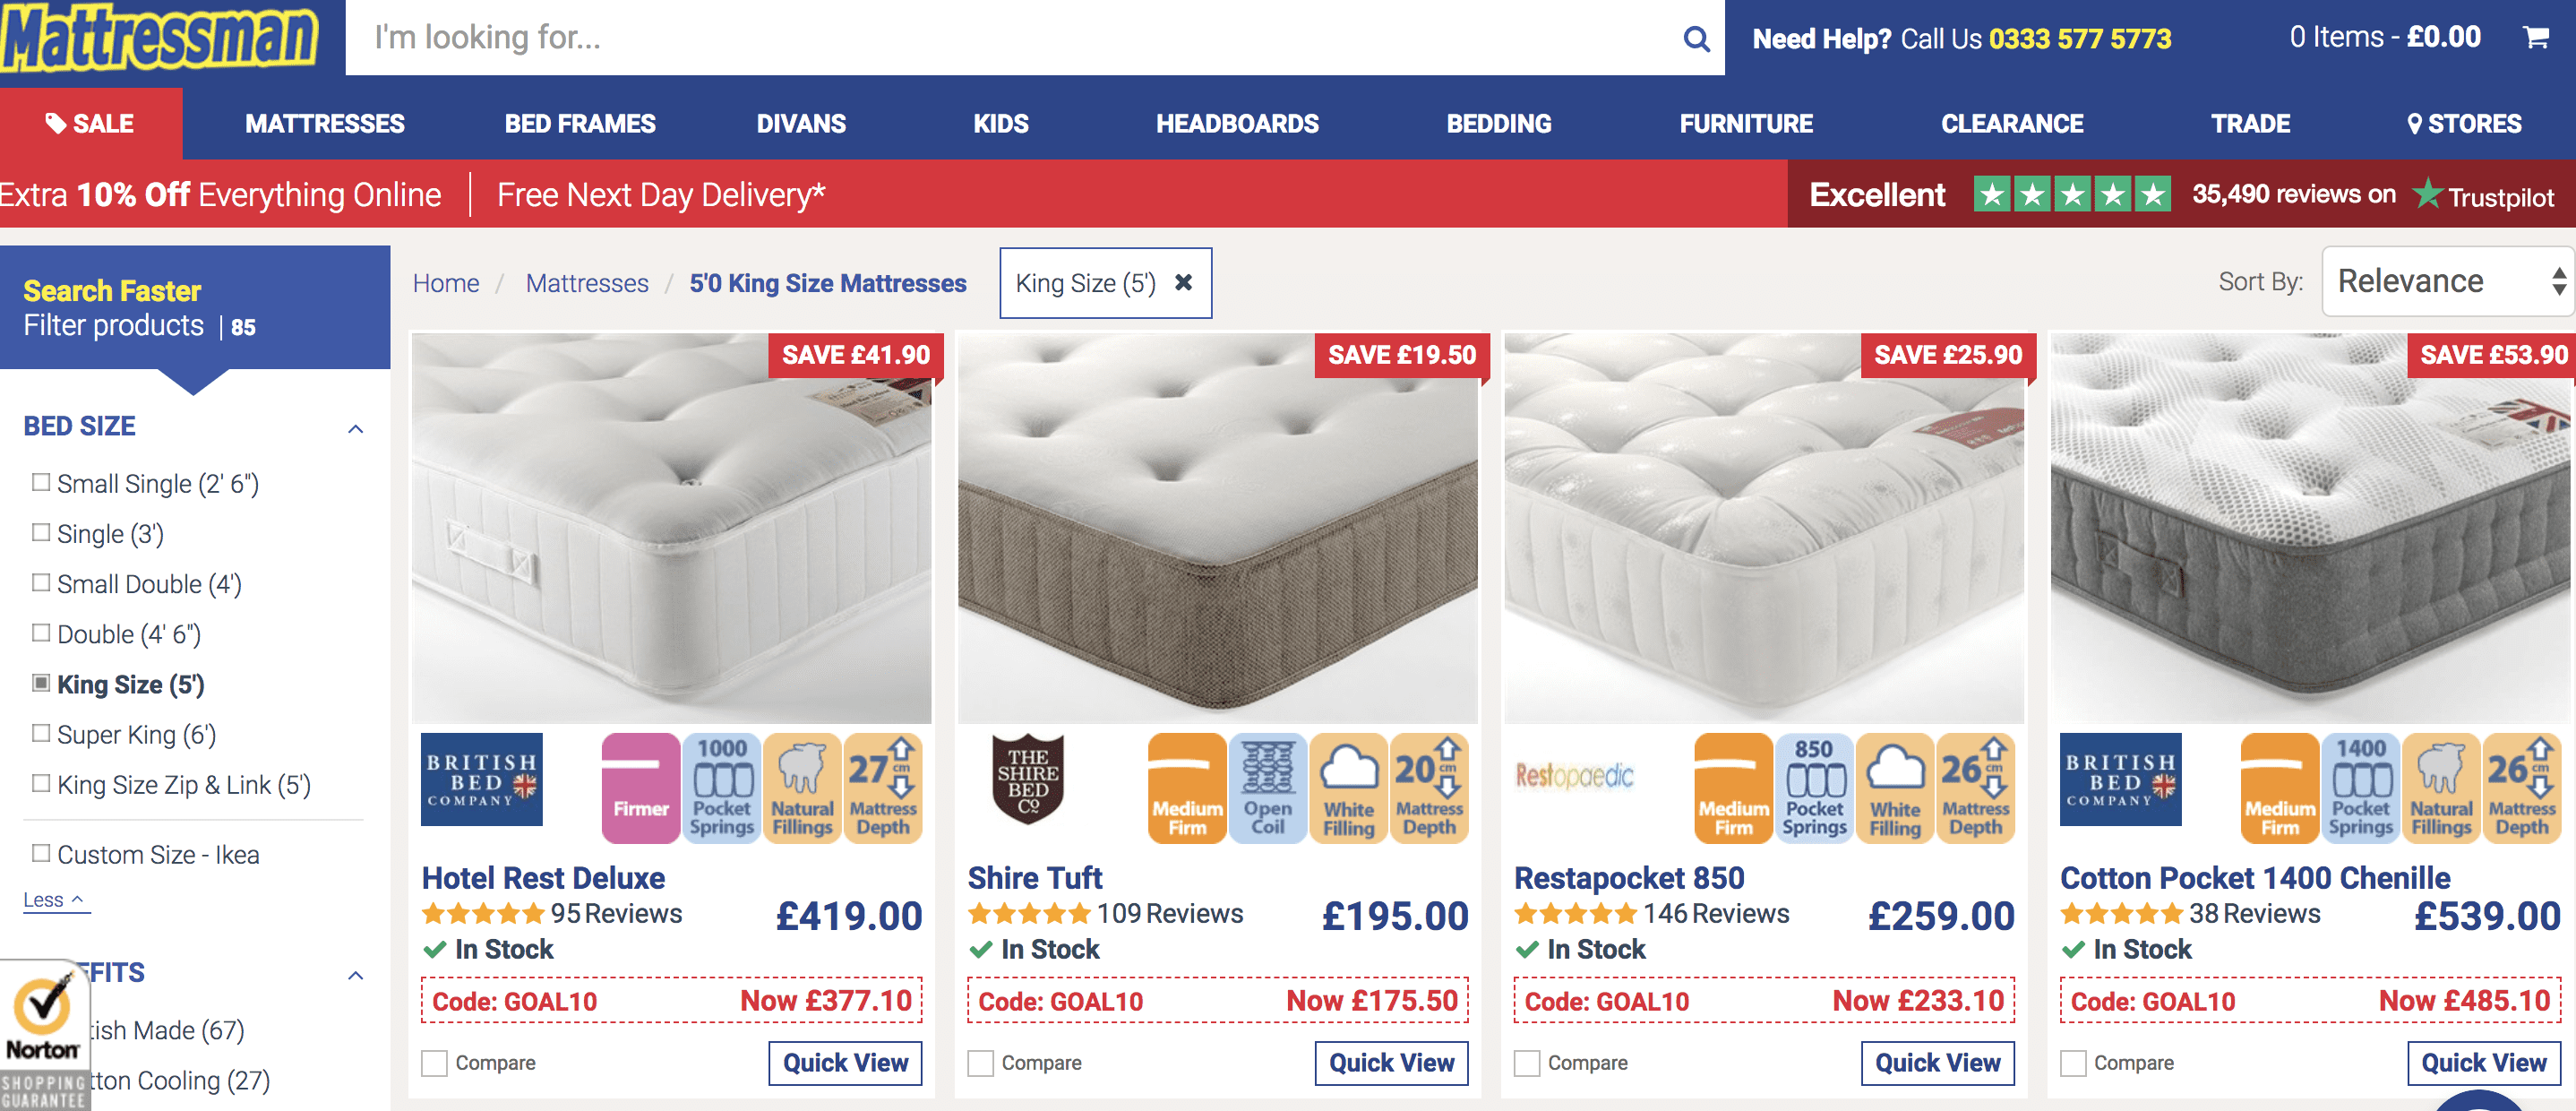Open the Headboards menu
This screenshot has width=2576, height=1111.
tap(1237, 124)
